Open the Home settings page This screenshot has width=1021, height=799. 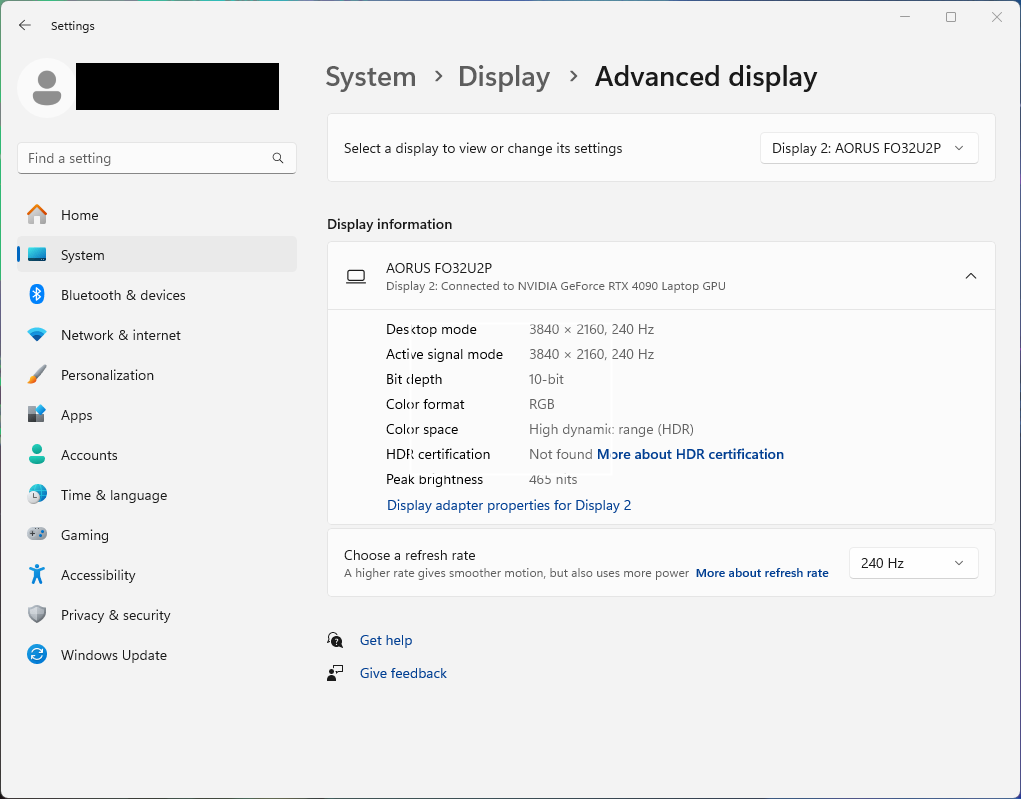(157, 215)
